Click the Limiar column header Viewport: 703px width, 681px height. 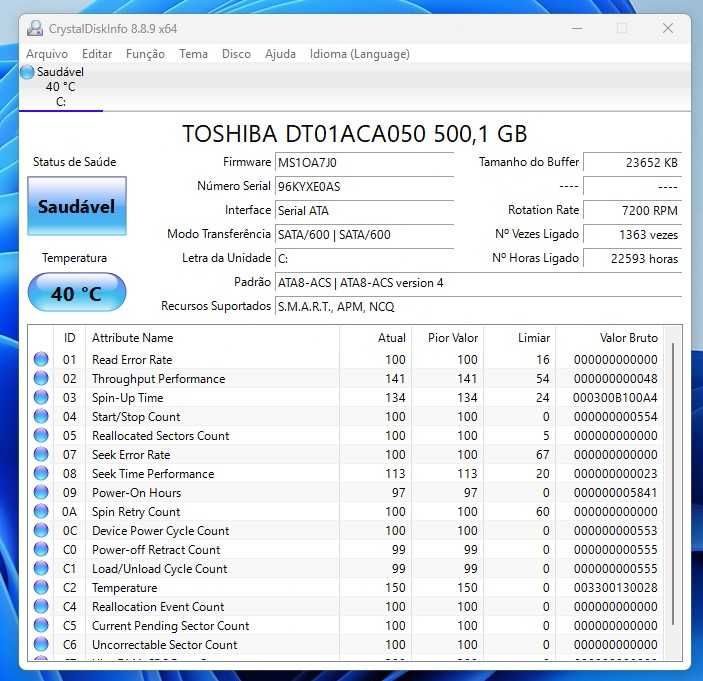point(520,338)
